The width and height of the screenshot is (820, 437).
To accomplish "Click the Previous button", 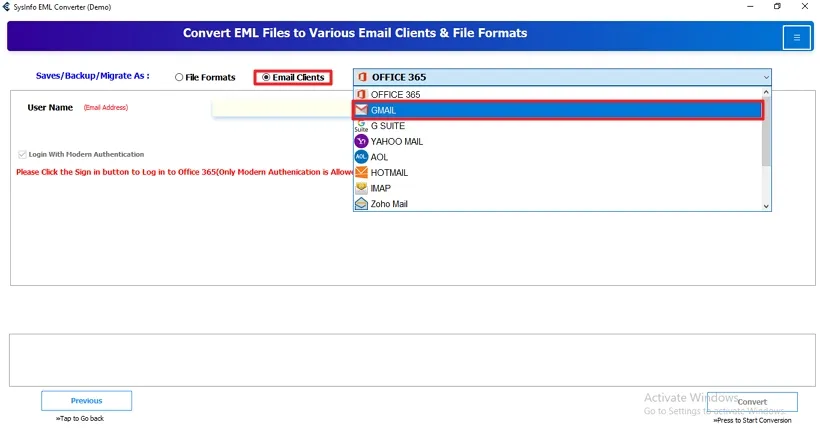I will pos(86,401).
